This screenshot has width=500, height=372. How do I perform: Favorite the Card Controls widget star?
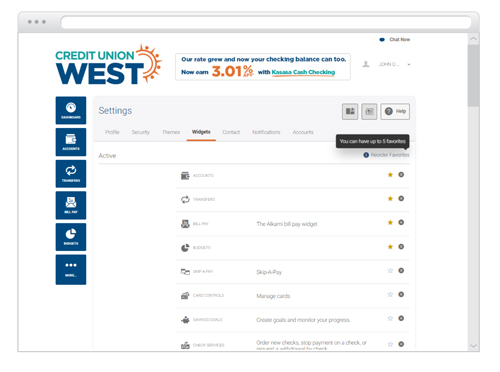click(390, 294)
